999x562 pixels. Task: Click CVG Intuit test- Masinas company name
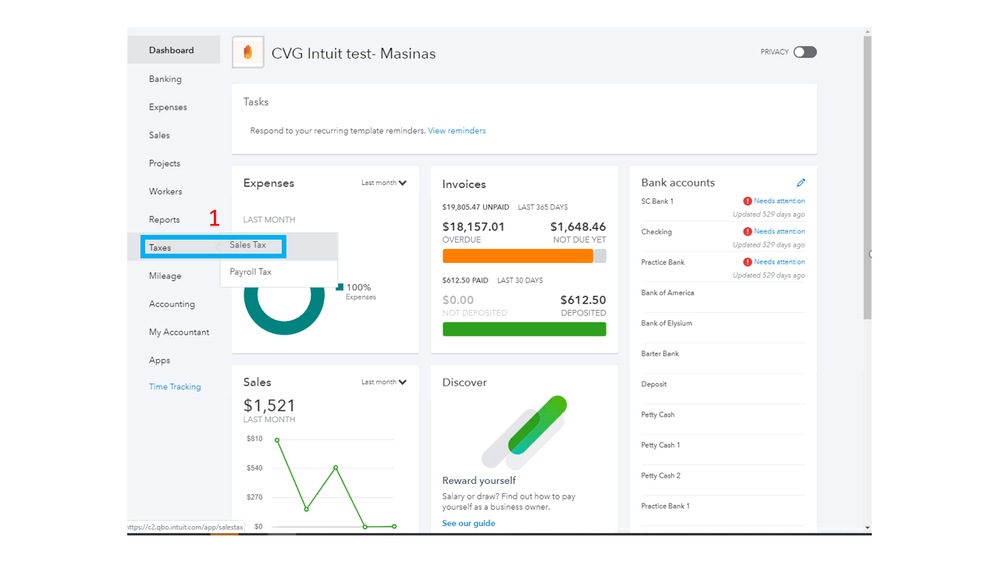pos(354,54)
